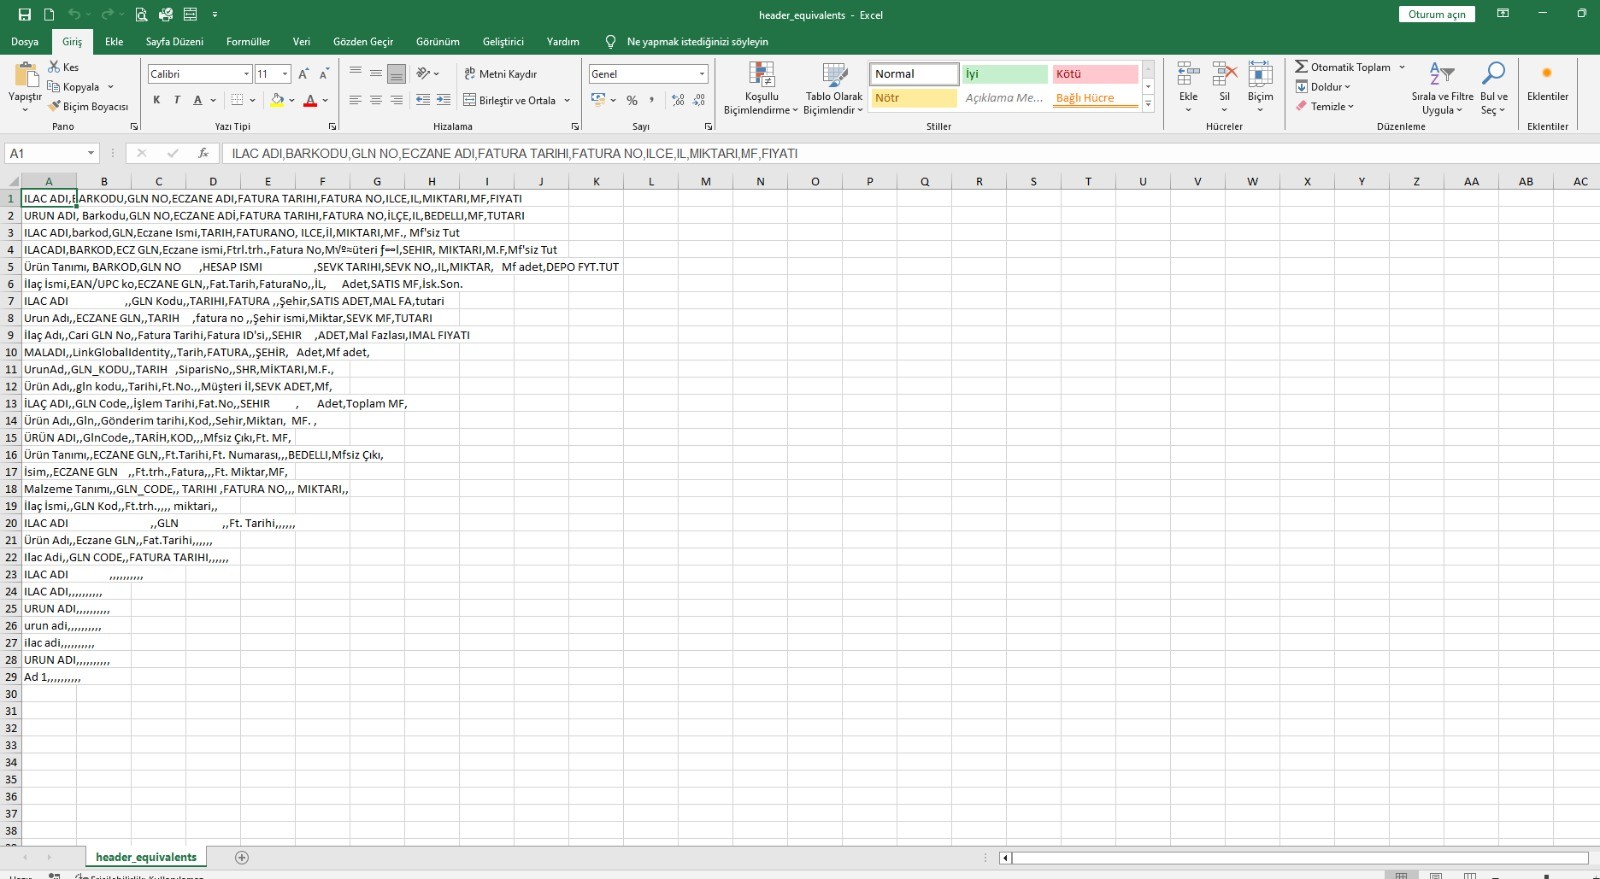Image resolution: width=1600 pixels, height=879 pixels.
Task: Toggle middle vertical alignment
Action: click(376, 73)
